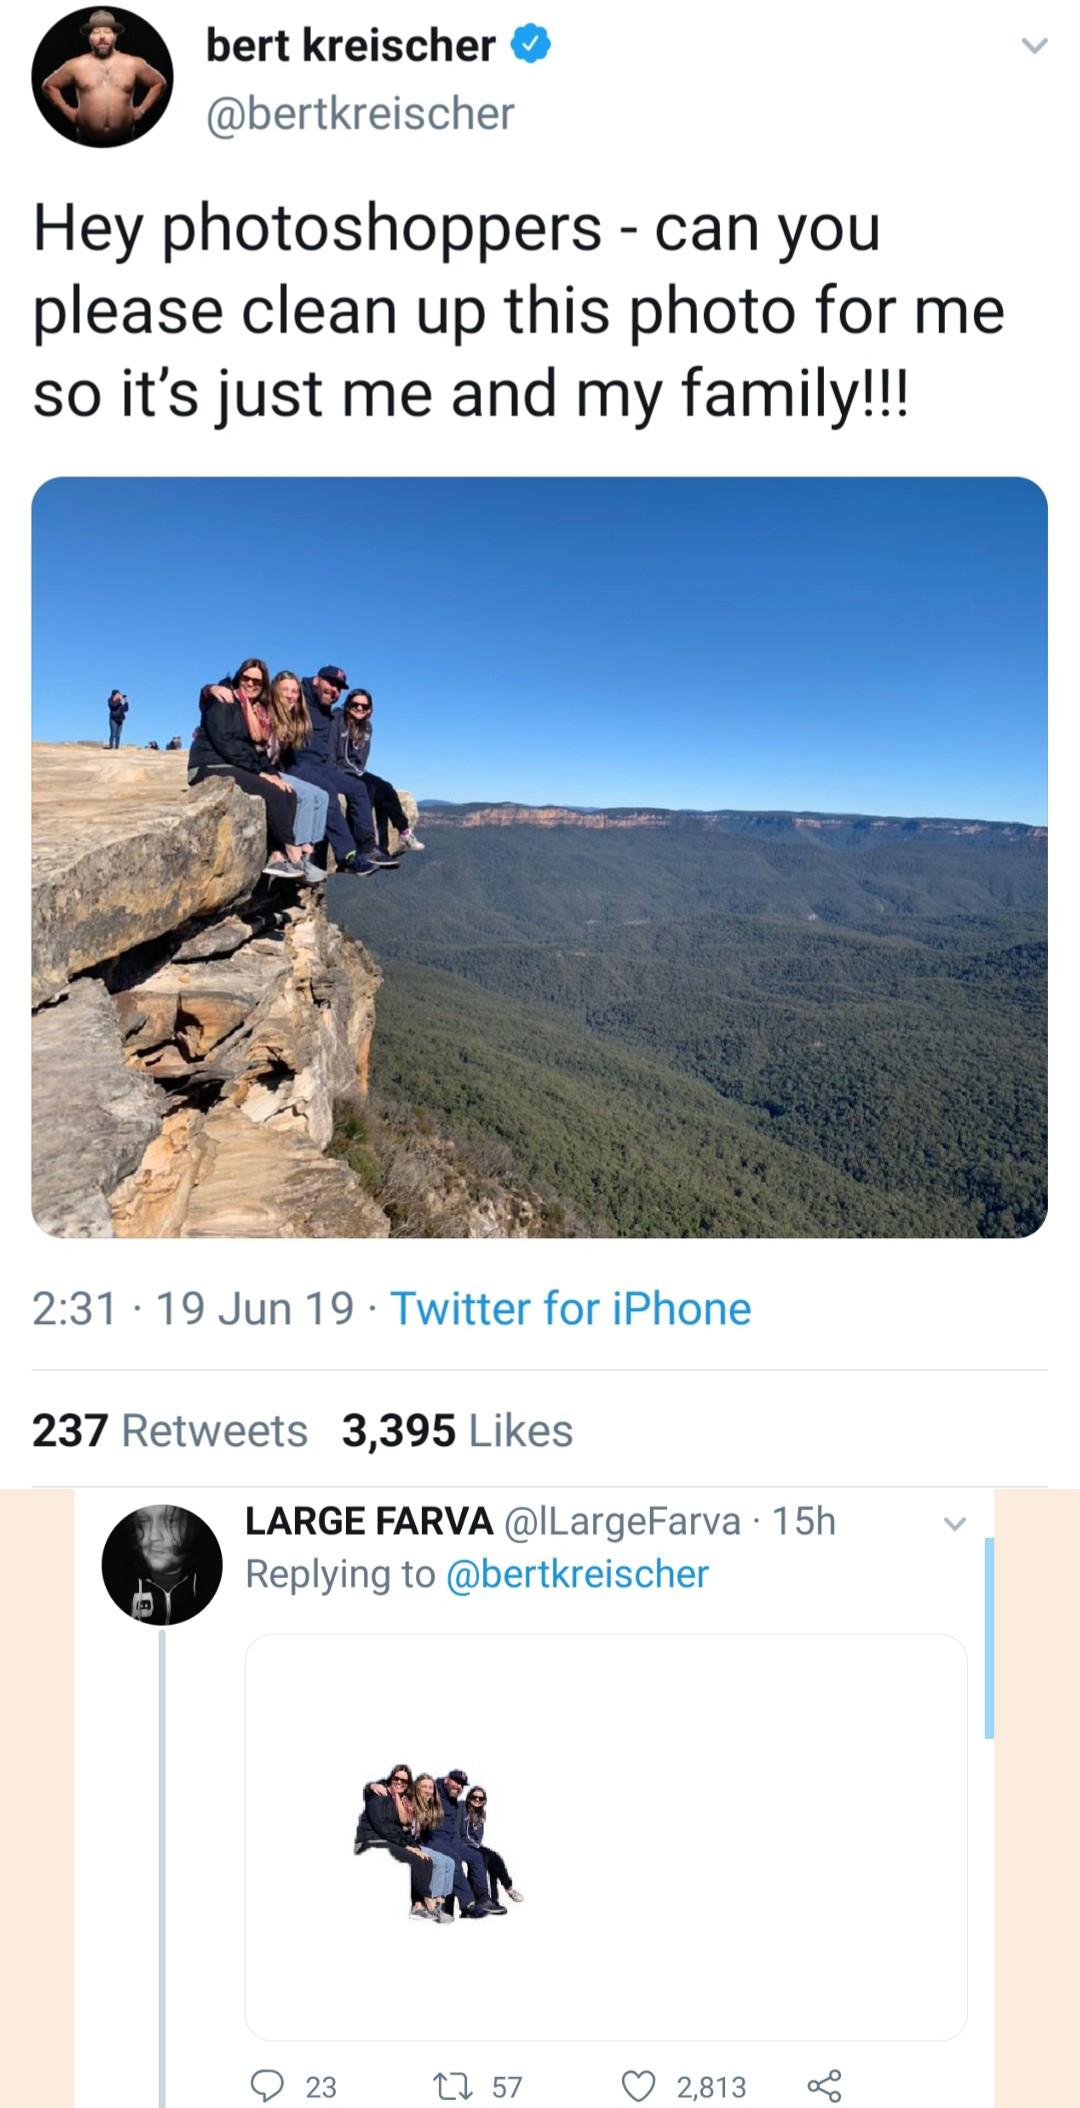View the 237 Retweets list
Viewport: 1080px width, 2108px height.
[x=170, y=1430]
